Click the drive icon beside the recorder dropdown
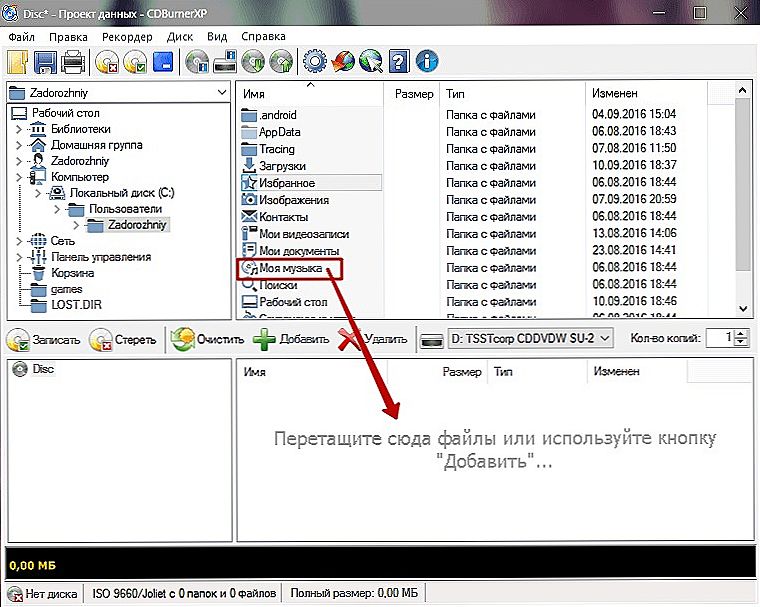 (431, 340)
